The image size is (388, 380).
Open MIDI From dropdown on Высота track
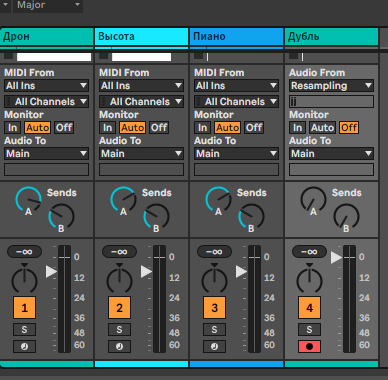[141, 86]
